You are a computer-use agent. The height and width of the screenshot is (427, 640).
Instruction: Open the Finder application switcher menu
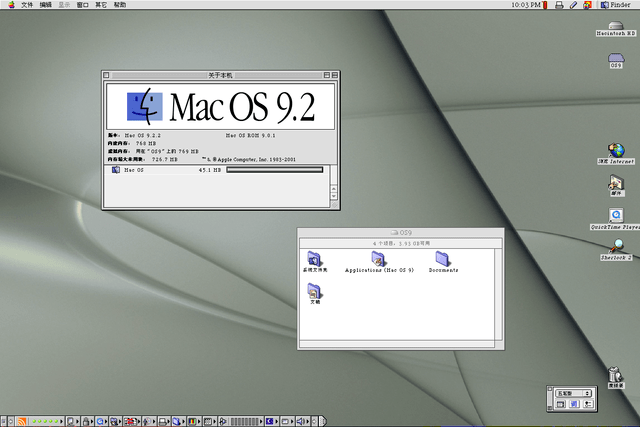tap(613, 5)
